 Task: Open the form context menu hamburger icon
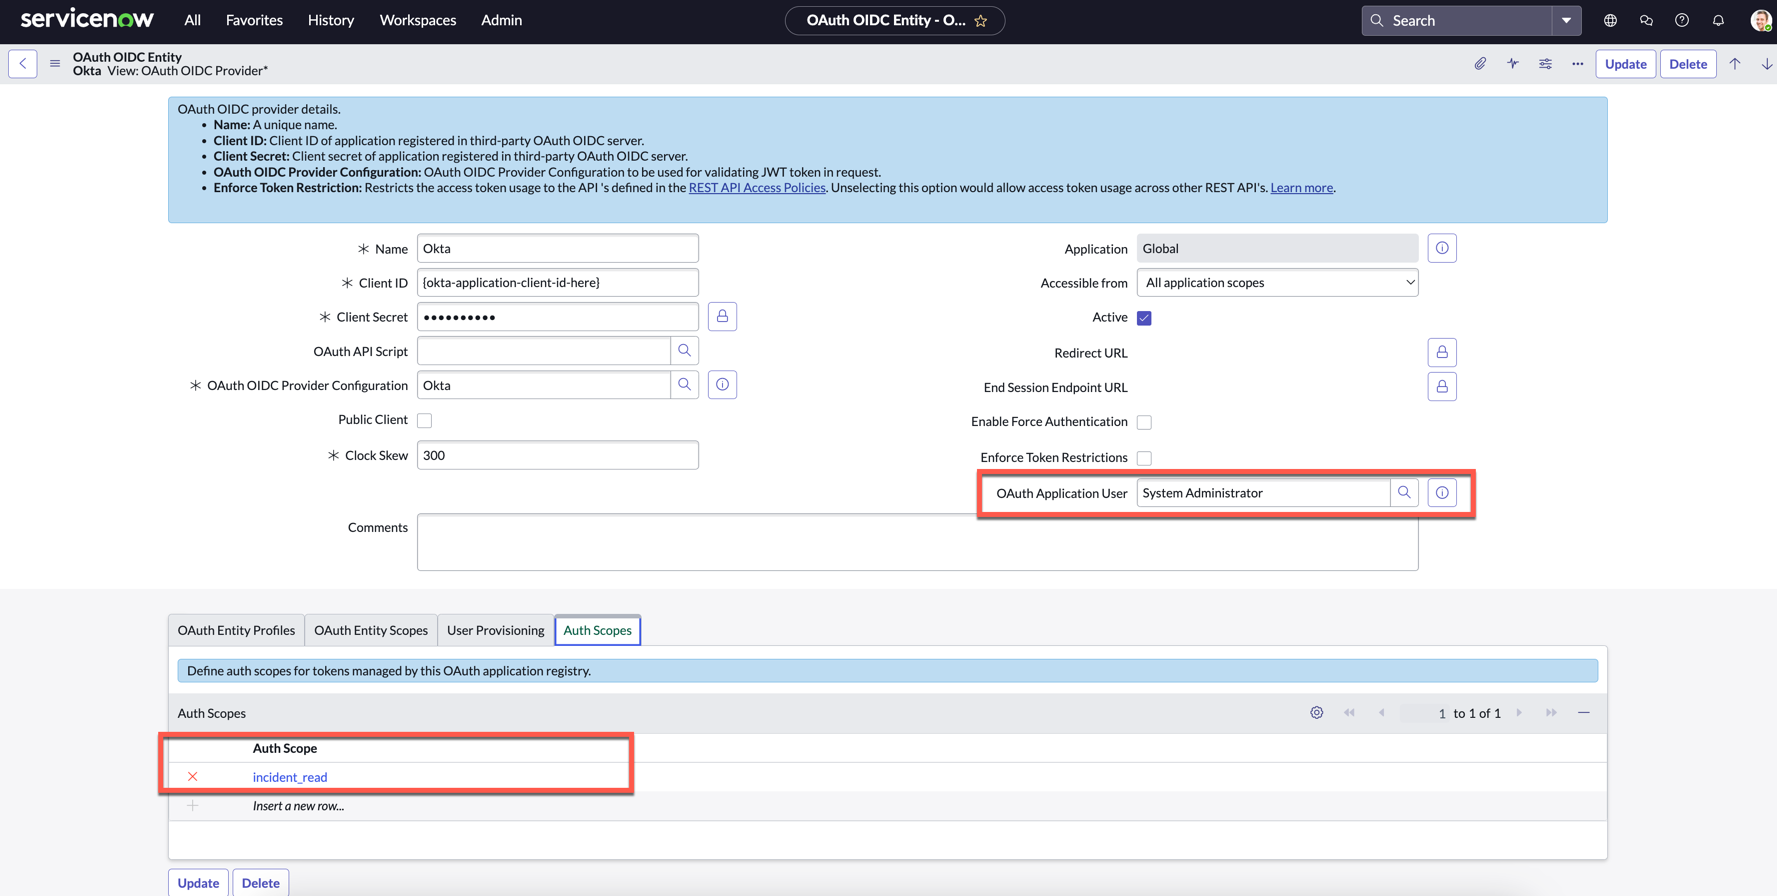pos(55,64)
